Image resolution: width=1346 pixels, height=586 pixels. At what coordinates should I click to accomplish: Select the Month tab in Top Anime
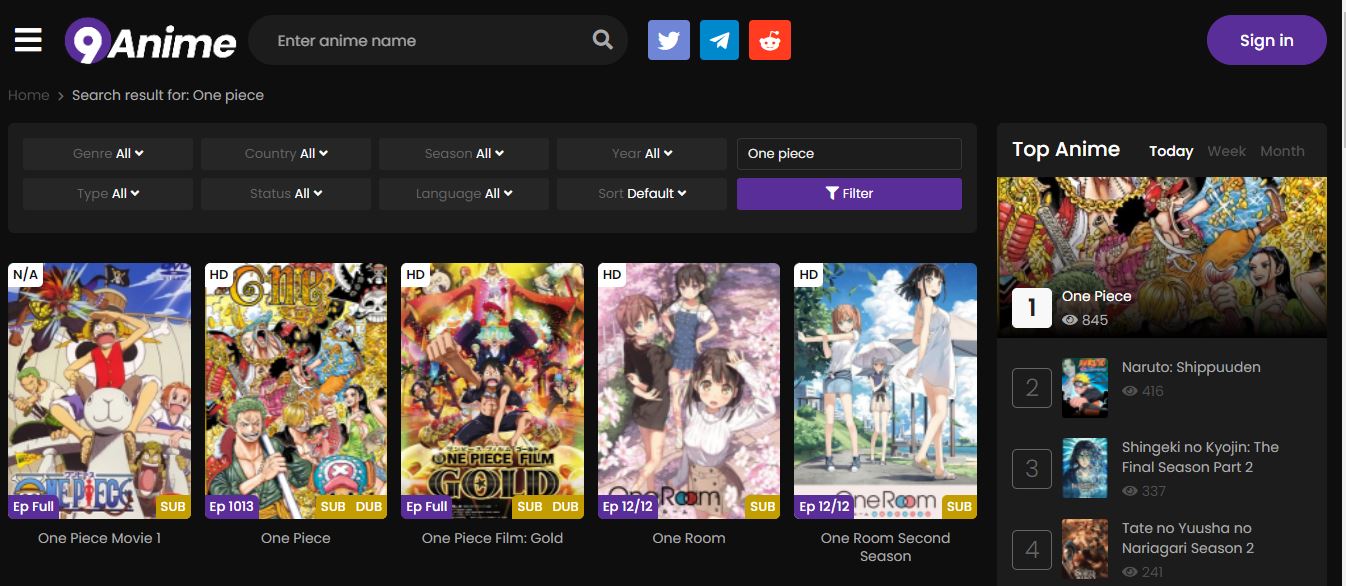coord(1282,151)
